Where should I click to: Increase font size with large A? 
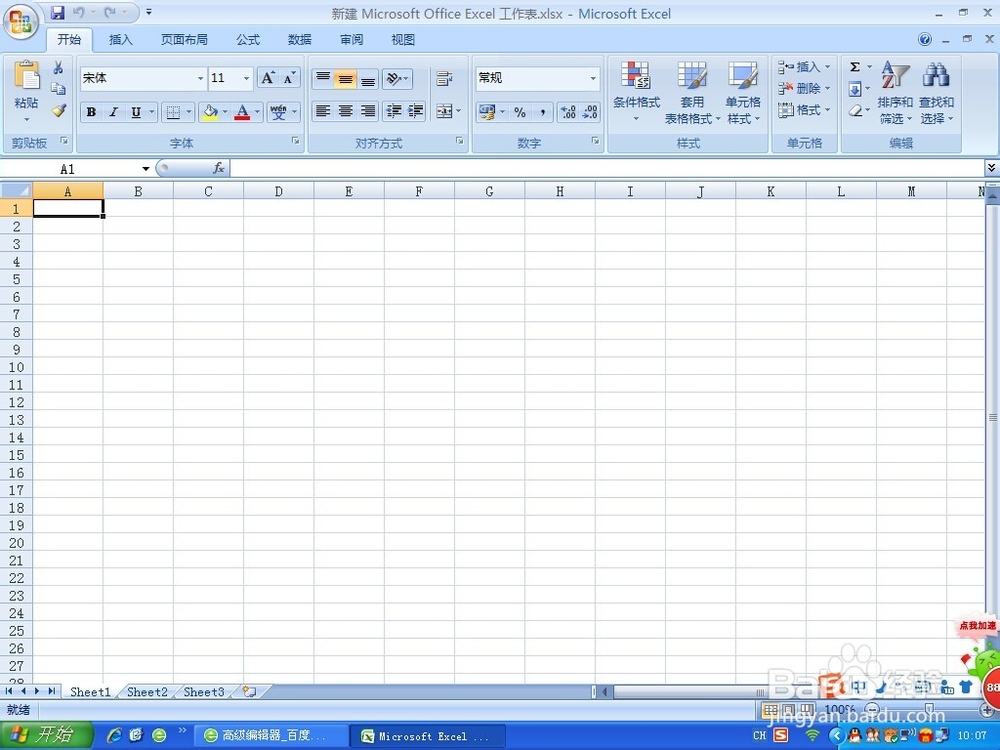(268, 78)
